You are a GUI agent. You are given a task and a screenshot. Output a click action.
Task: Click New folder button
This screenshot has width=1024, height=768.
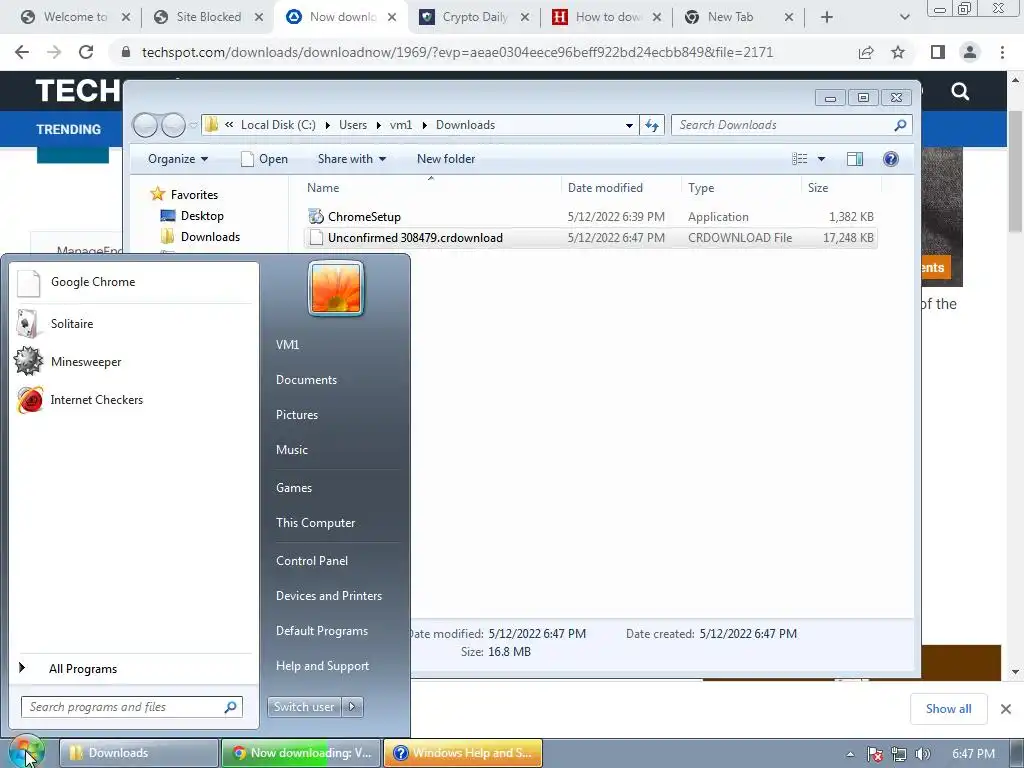446,159
